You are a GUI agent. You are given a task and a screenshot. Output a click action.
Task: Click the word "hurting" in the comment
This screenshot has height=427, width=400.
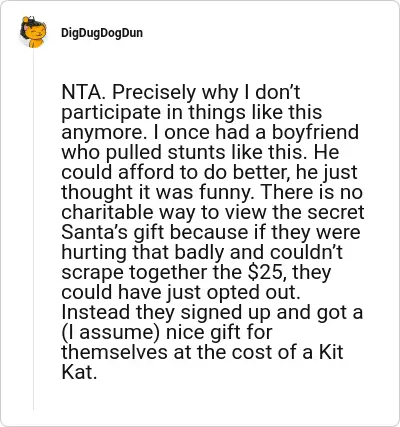[94, 253]
